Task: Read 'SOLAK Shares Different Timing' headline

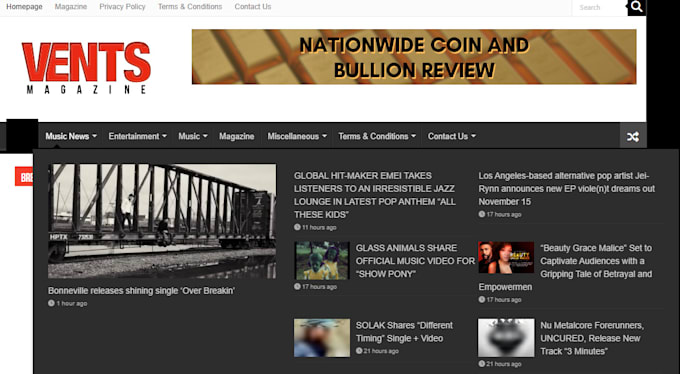Action: pyautogui.click(x=404, y=332)
